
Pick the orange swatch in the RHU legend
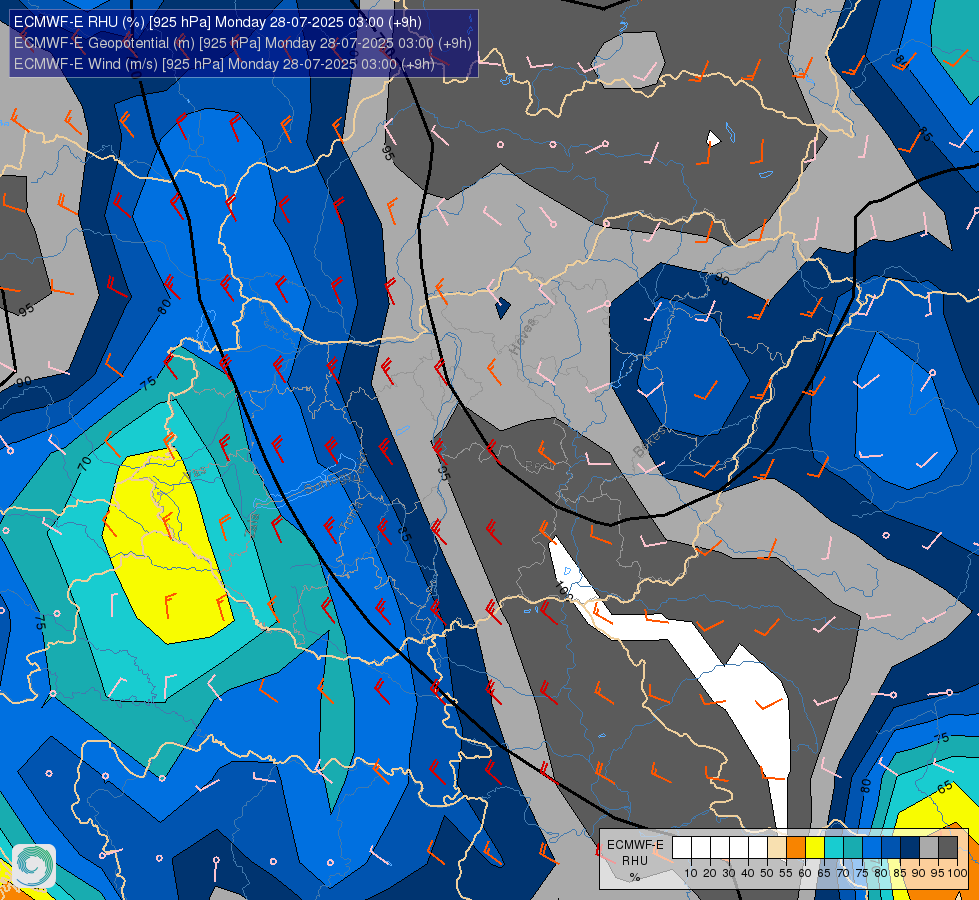(796, 848)
